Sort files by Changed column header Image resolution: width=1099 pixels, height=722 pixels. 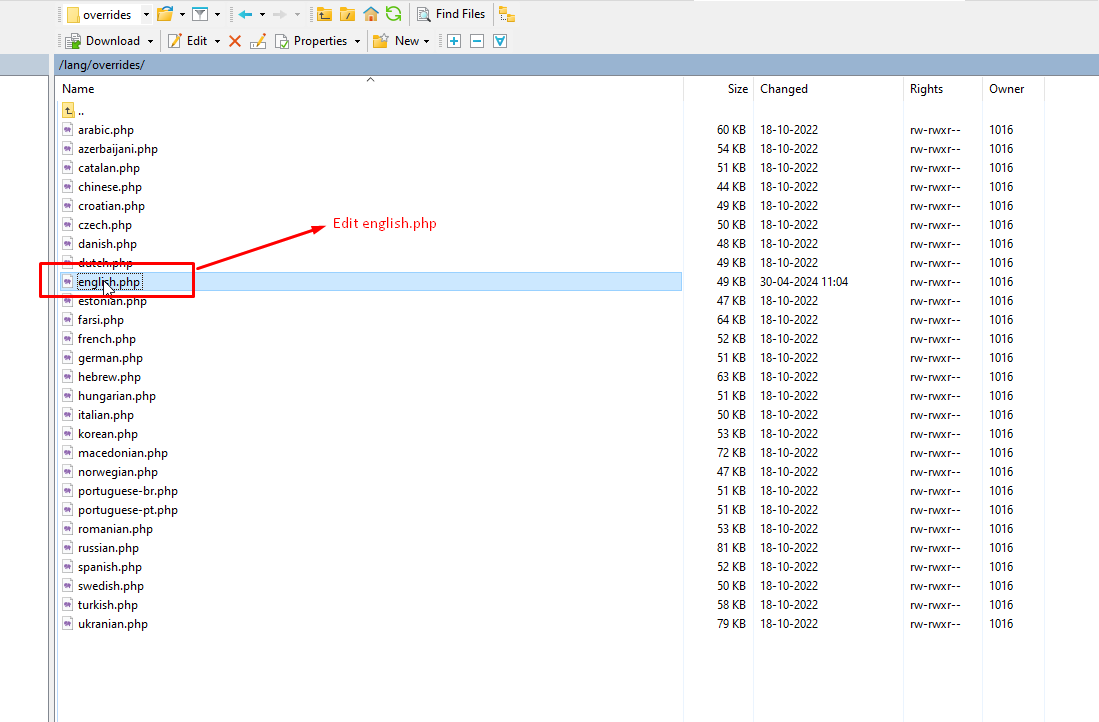(x=783, y=89)
